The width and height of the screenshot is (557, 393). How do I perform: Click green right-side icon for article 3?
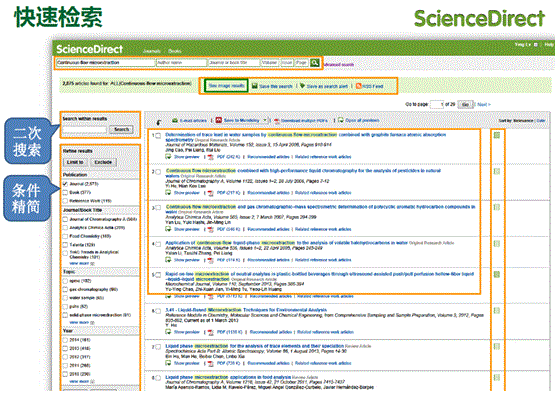497,207
